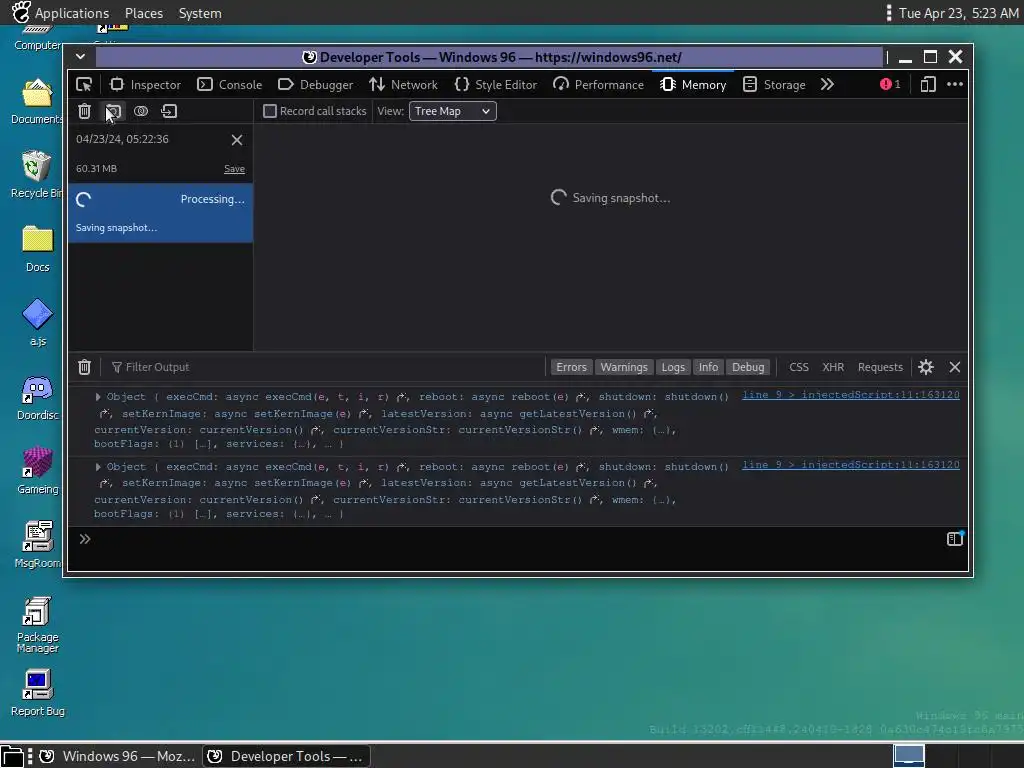Toggle responsive design mode icon
Viewport: 1024px width, 768px height.
(928, 84)
